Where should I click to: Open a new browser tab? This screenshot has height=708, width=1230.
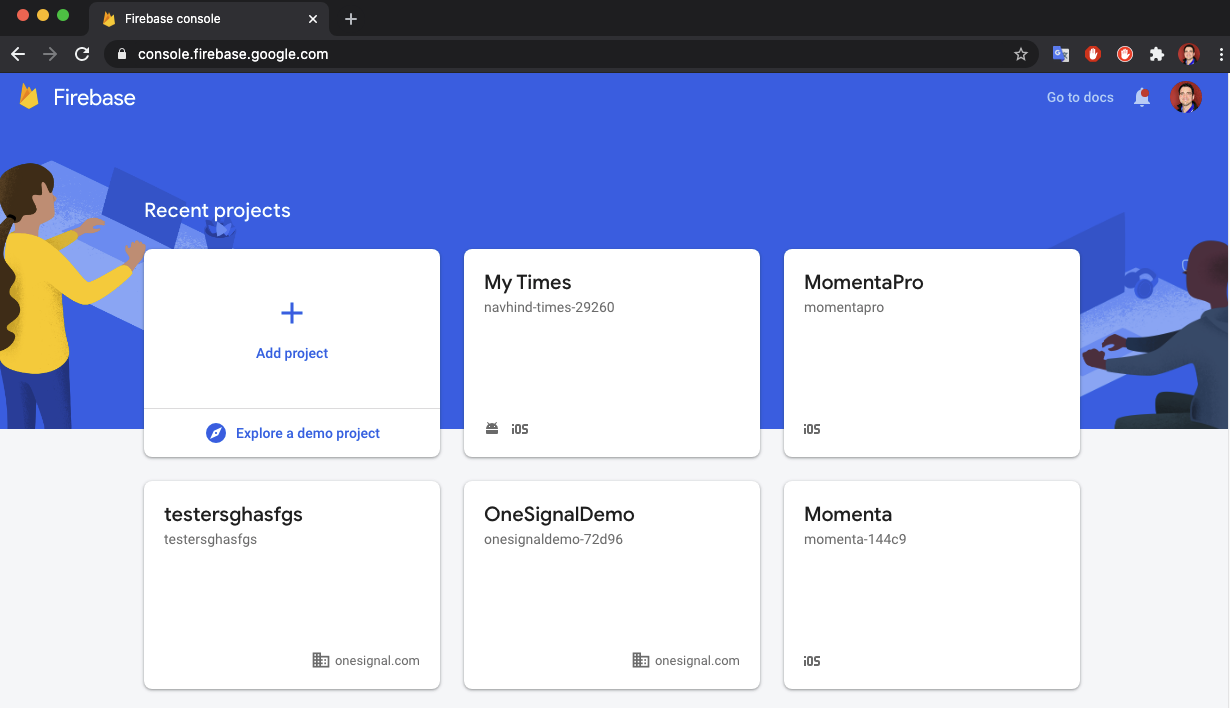350,18
